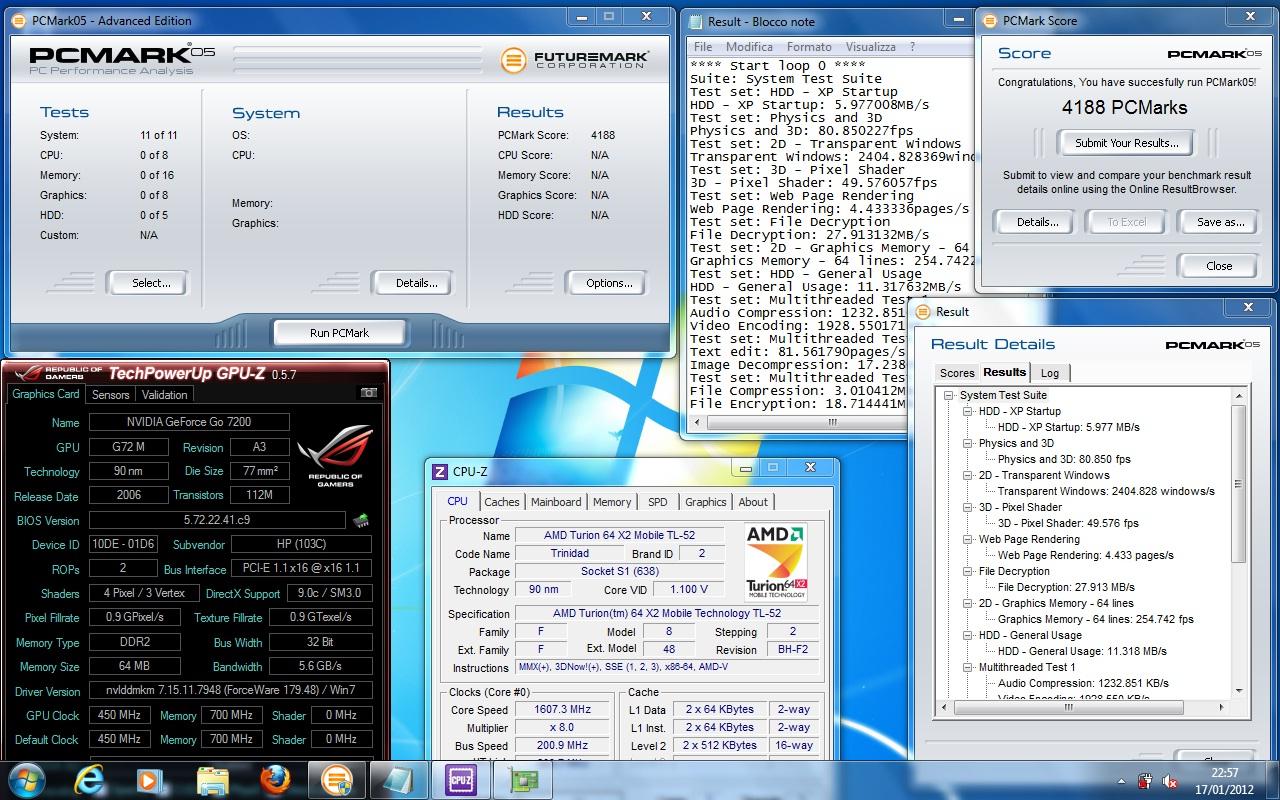Collapse File Decryption tree node
This screenshot has width=1280, height=800.
pos(968,571)
